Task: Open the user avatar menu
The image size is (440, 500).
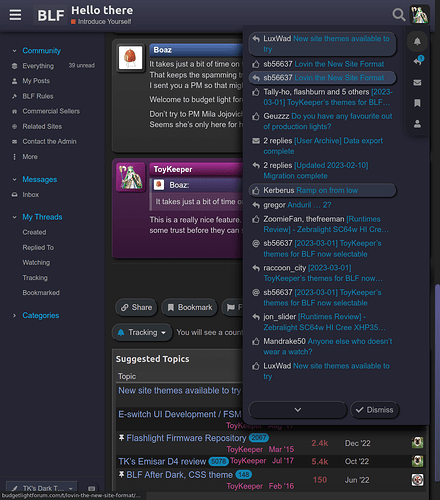Action: 419,15
